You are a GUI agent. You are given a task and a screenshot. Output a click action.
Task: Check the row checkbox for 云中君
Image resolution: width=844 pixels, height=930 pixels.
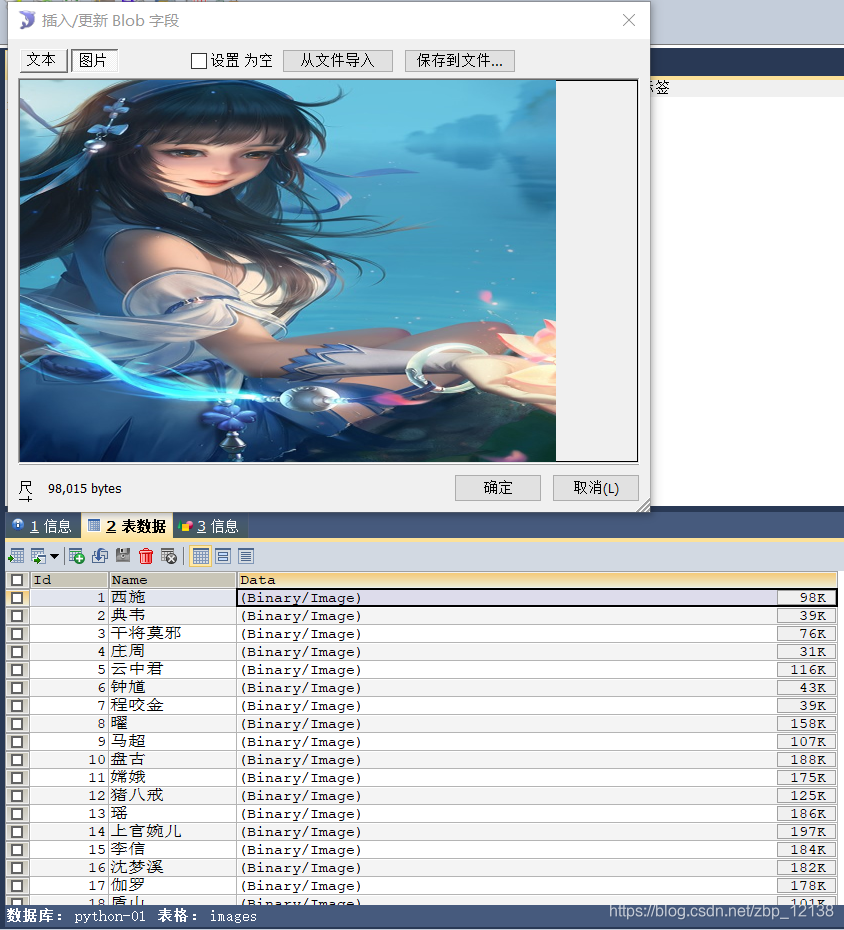pyautogui.click(x=17, y=670)
